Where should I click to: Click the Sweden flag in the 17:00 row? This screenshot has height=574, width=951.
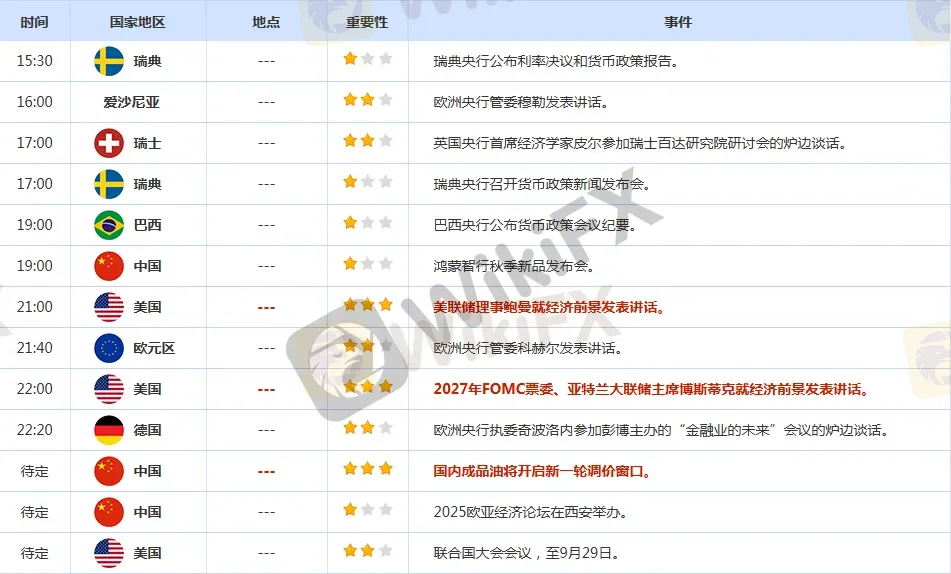[x=109, y=184]
